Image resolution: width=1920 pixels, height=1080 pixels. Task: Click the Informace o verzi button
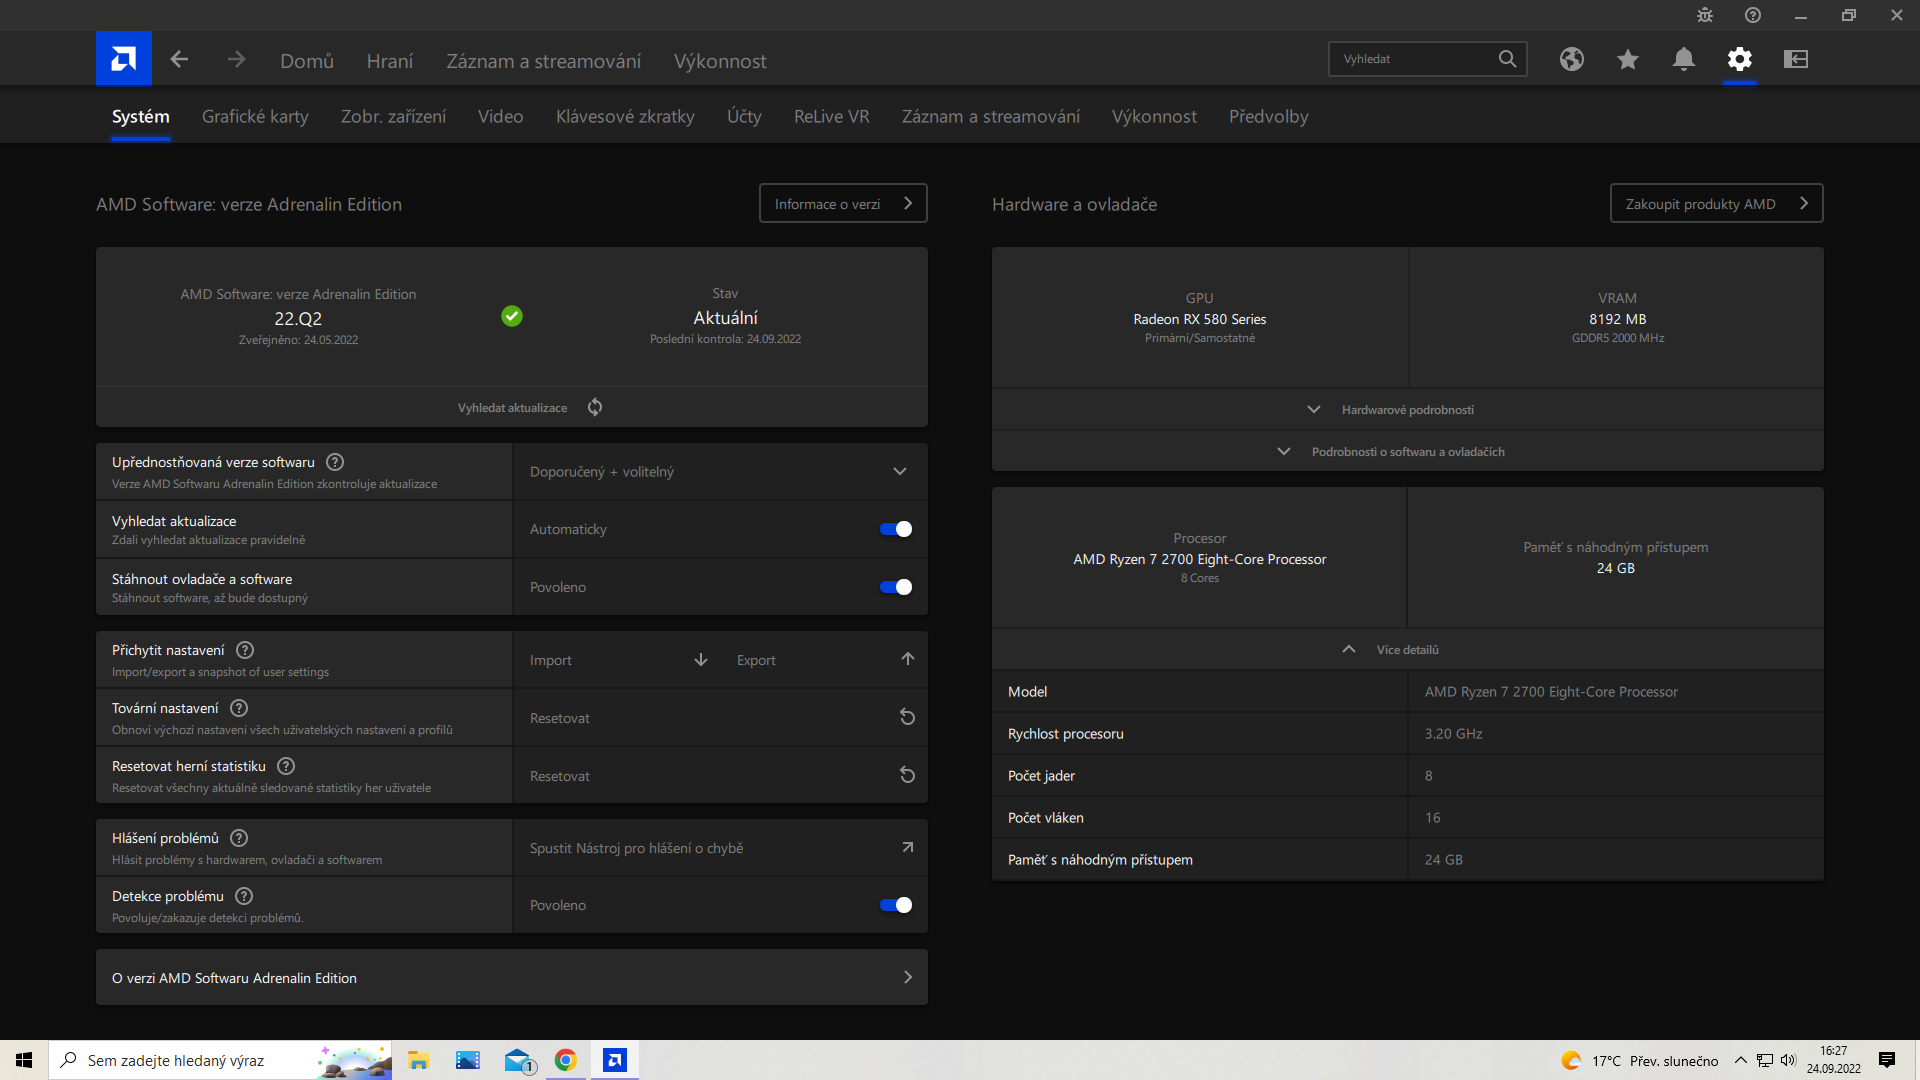[x=842, y=203]
